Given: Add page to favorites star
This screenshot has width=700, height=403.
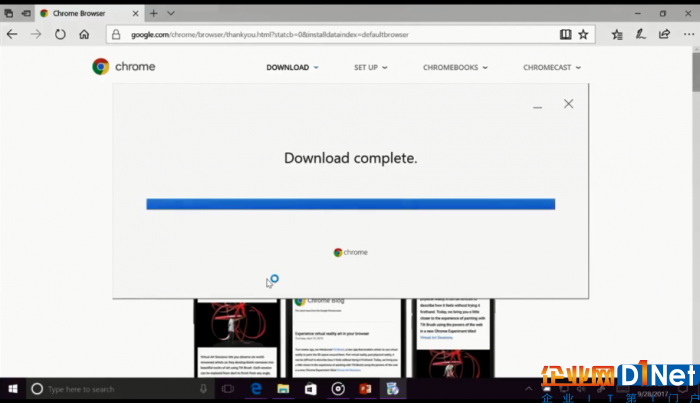Looking at the screenshot, I should 583,34.
